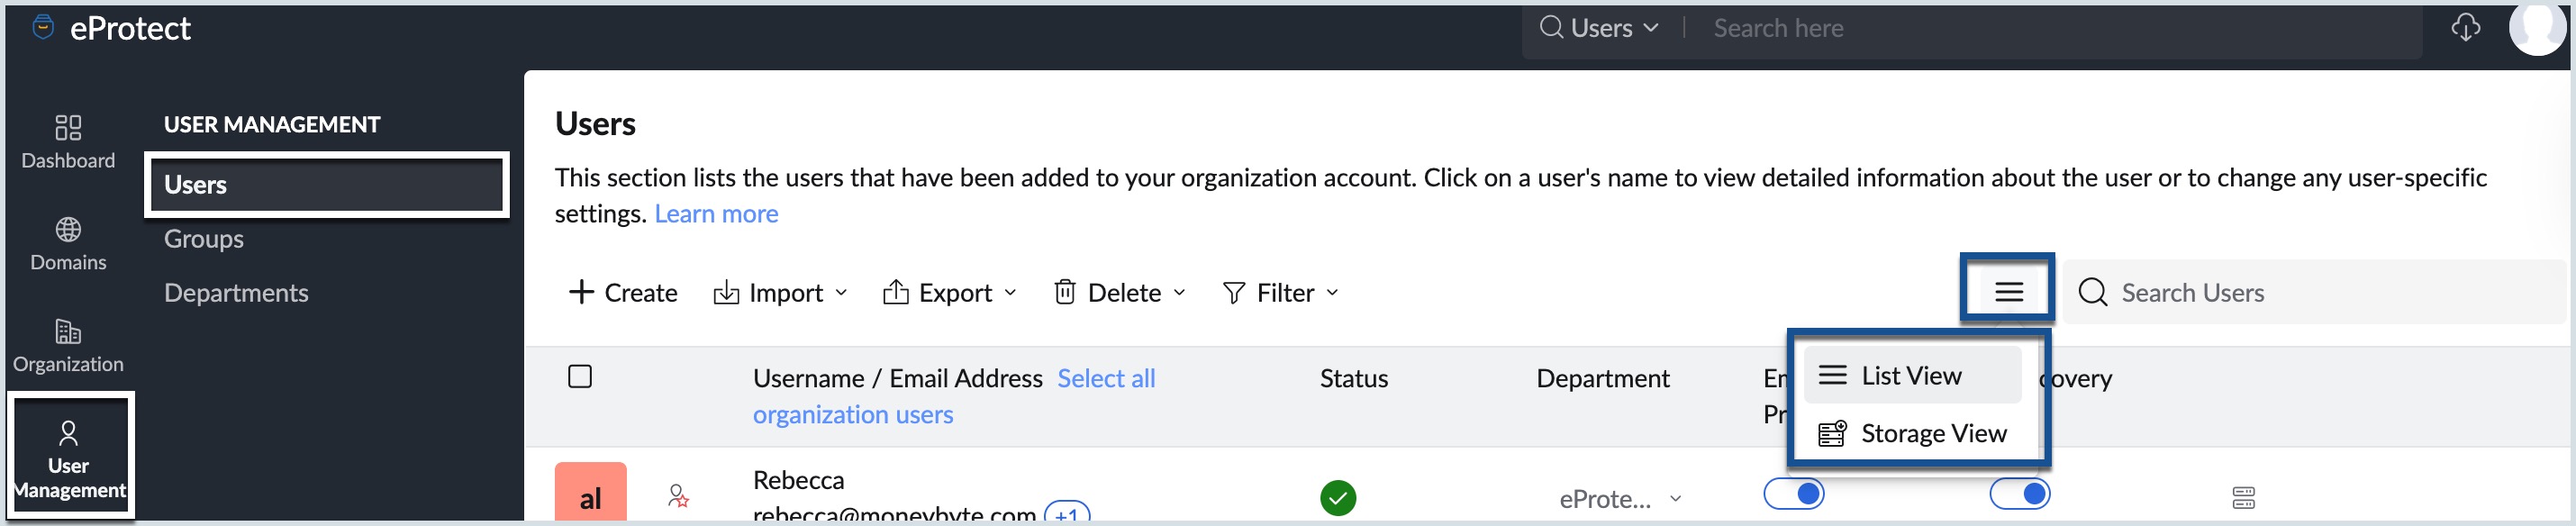2576x526 pixels.
Task: Toggle Rebecca's second blue recovery switch
Action: tap(2019, 494)
